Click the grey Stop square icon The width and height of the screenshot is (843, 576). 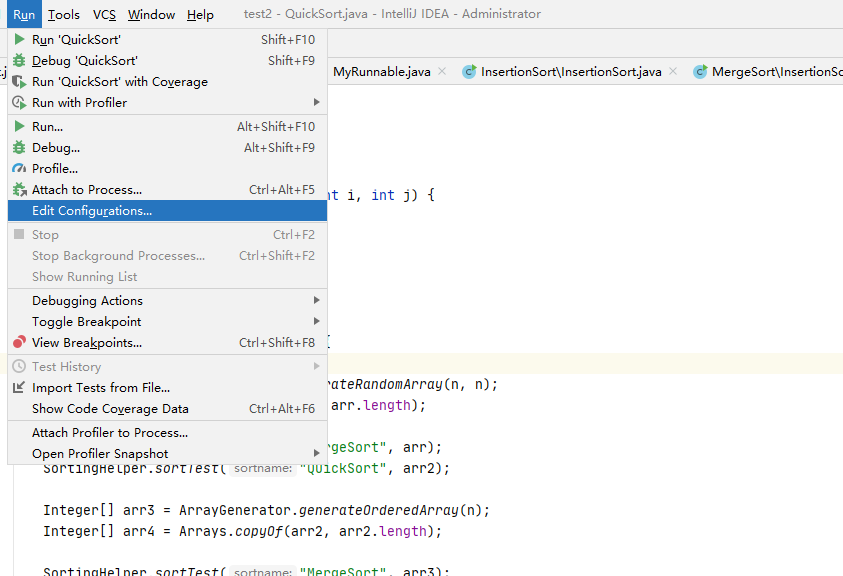click(x=19, y=234)
